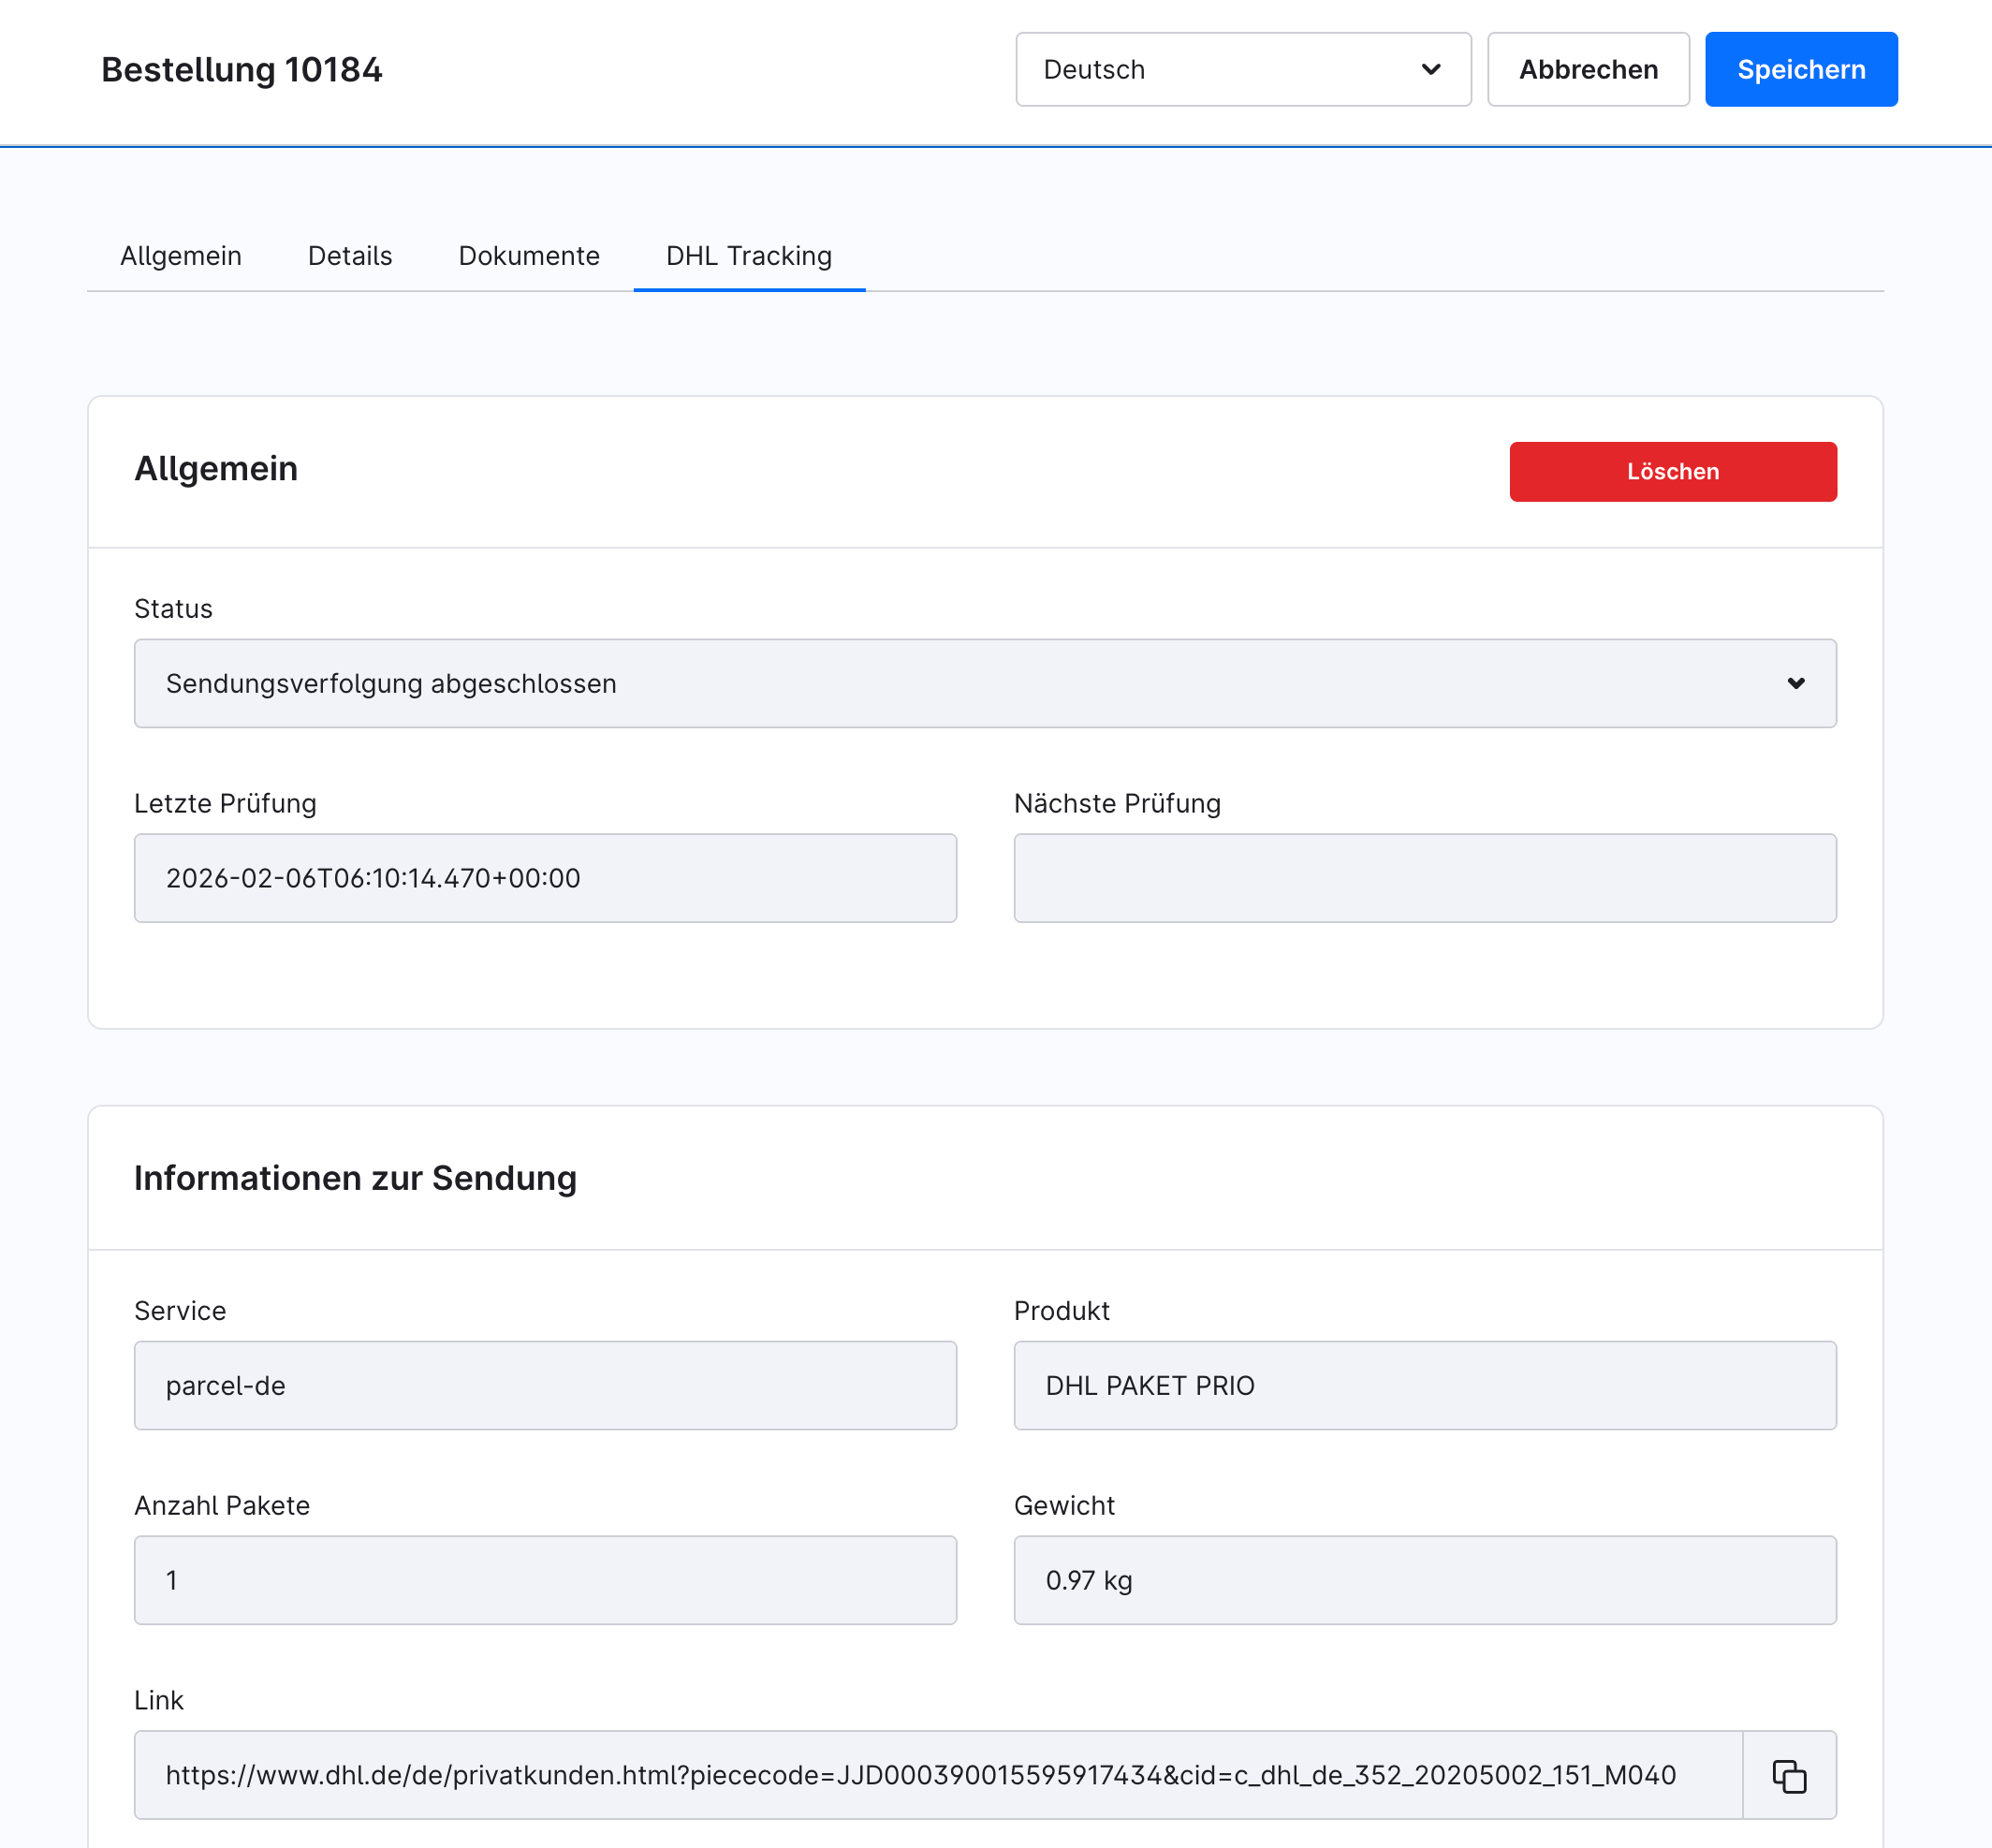
Task: Click the Link label
Action: pos(159,1700)
